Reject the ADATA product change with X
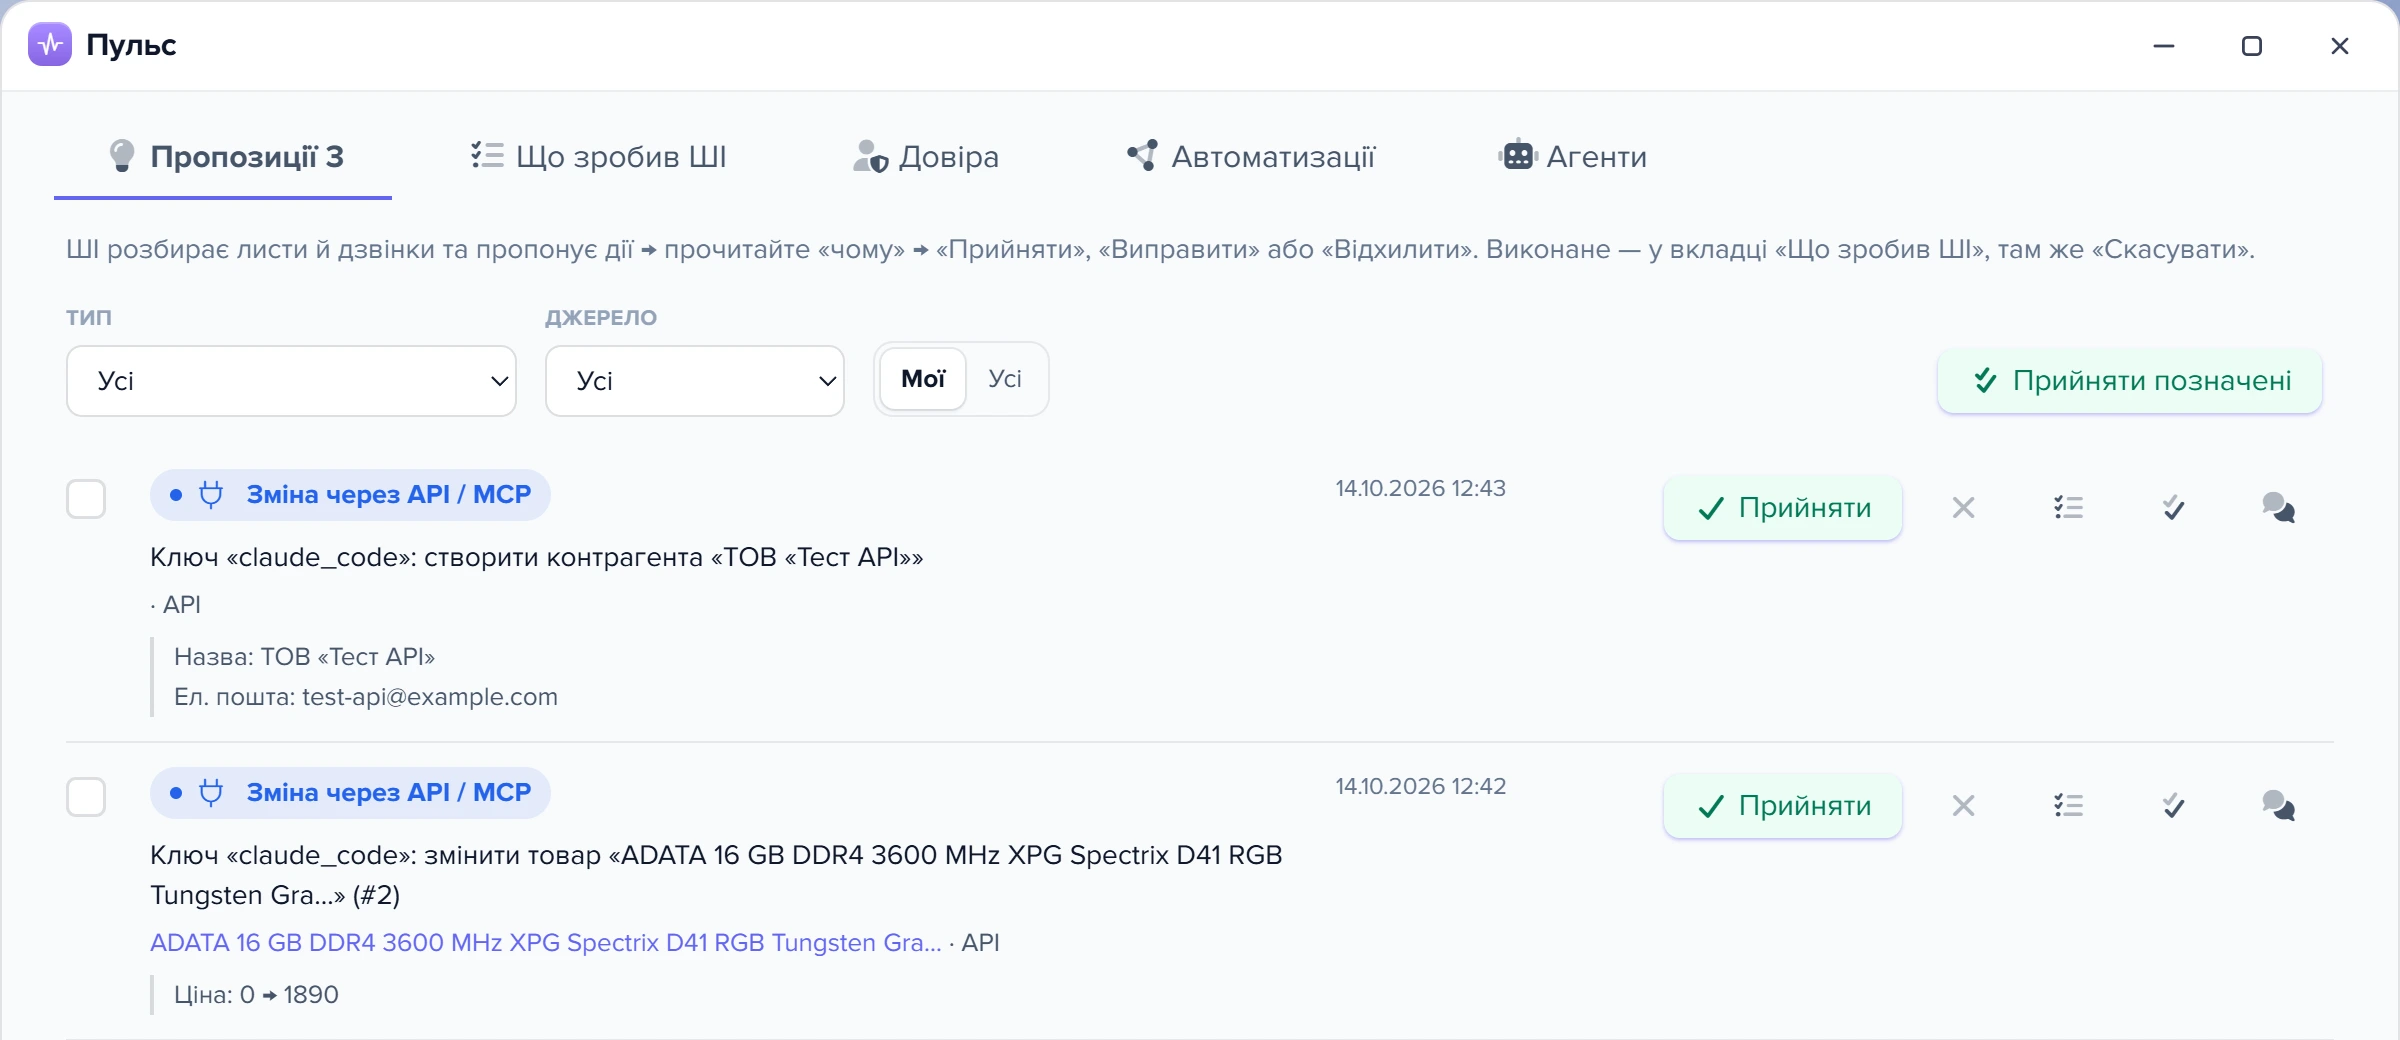Image resolution: width=2400 pixels, height=1040 pixels. (x=1963, y=806)
